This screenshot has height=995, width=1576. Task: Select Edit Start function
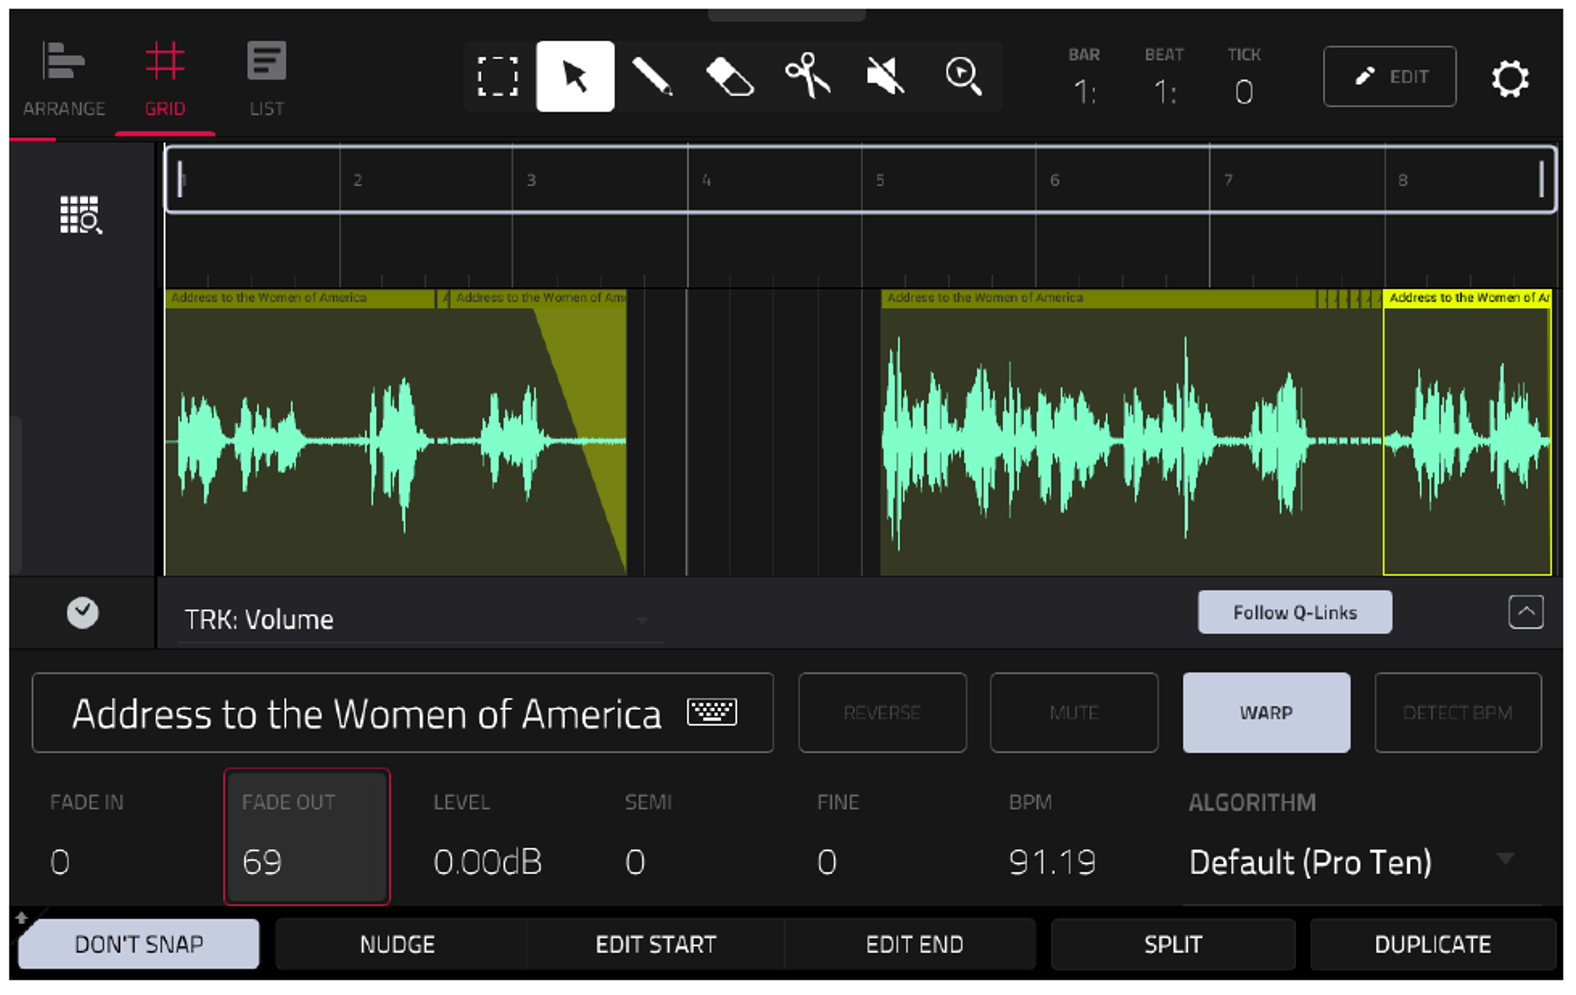(x=656, y=944)
